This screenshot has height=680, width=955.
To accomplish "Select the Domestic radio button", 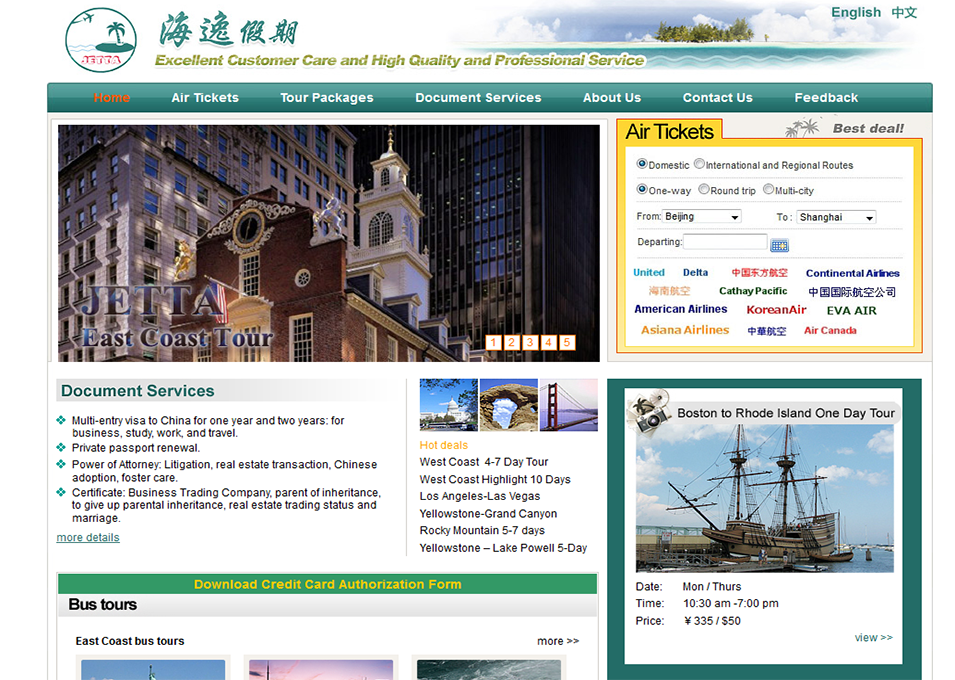I will 642,163.
